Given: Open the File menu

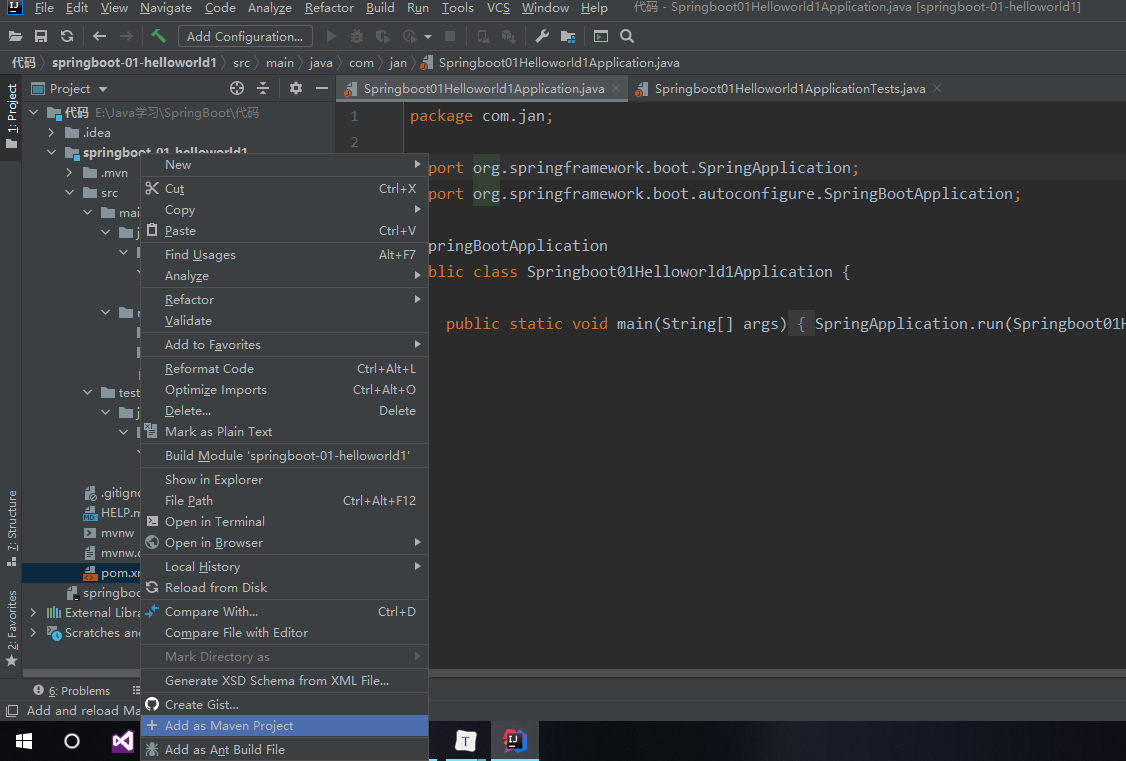Looking at the screenshot, I should (x=44, y=8).
